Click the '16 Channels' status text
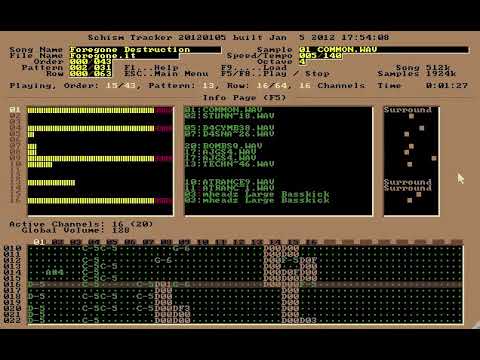The width and height of the screenshot is (480, 360). click(x=332, y=86)
